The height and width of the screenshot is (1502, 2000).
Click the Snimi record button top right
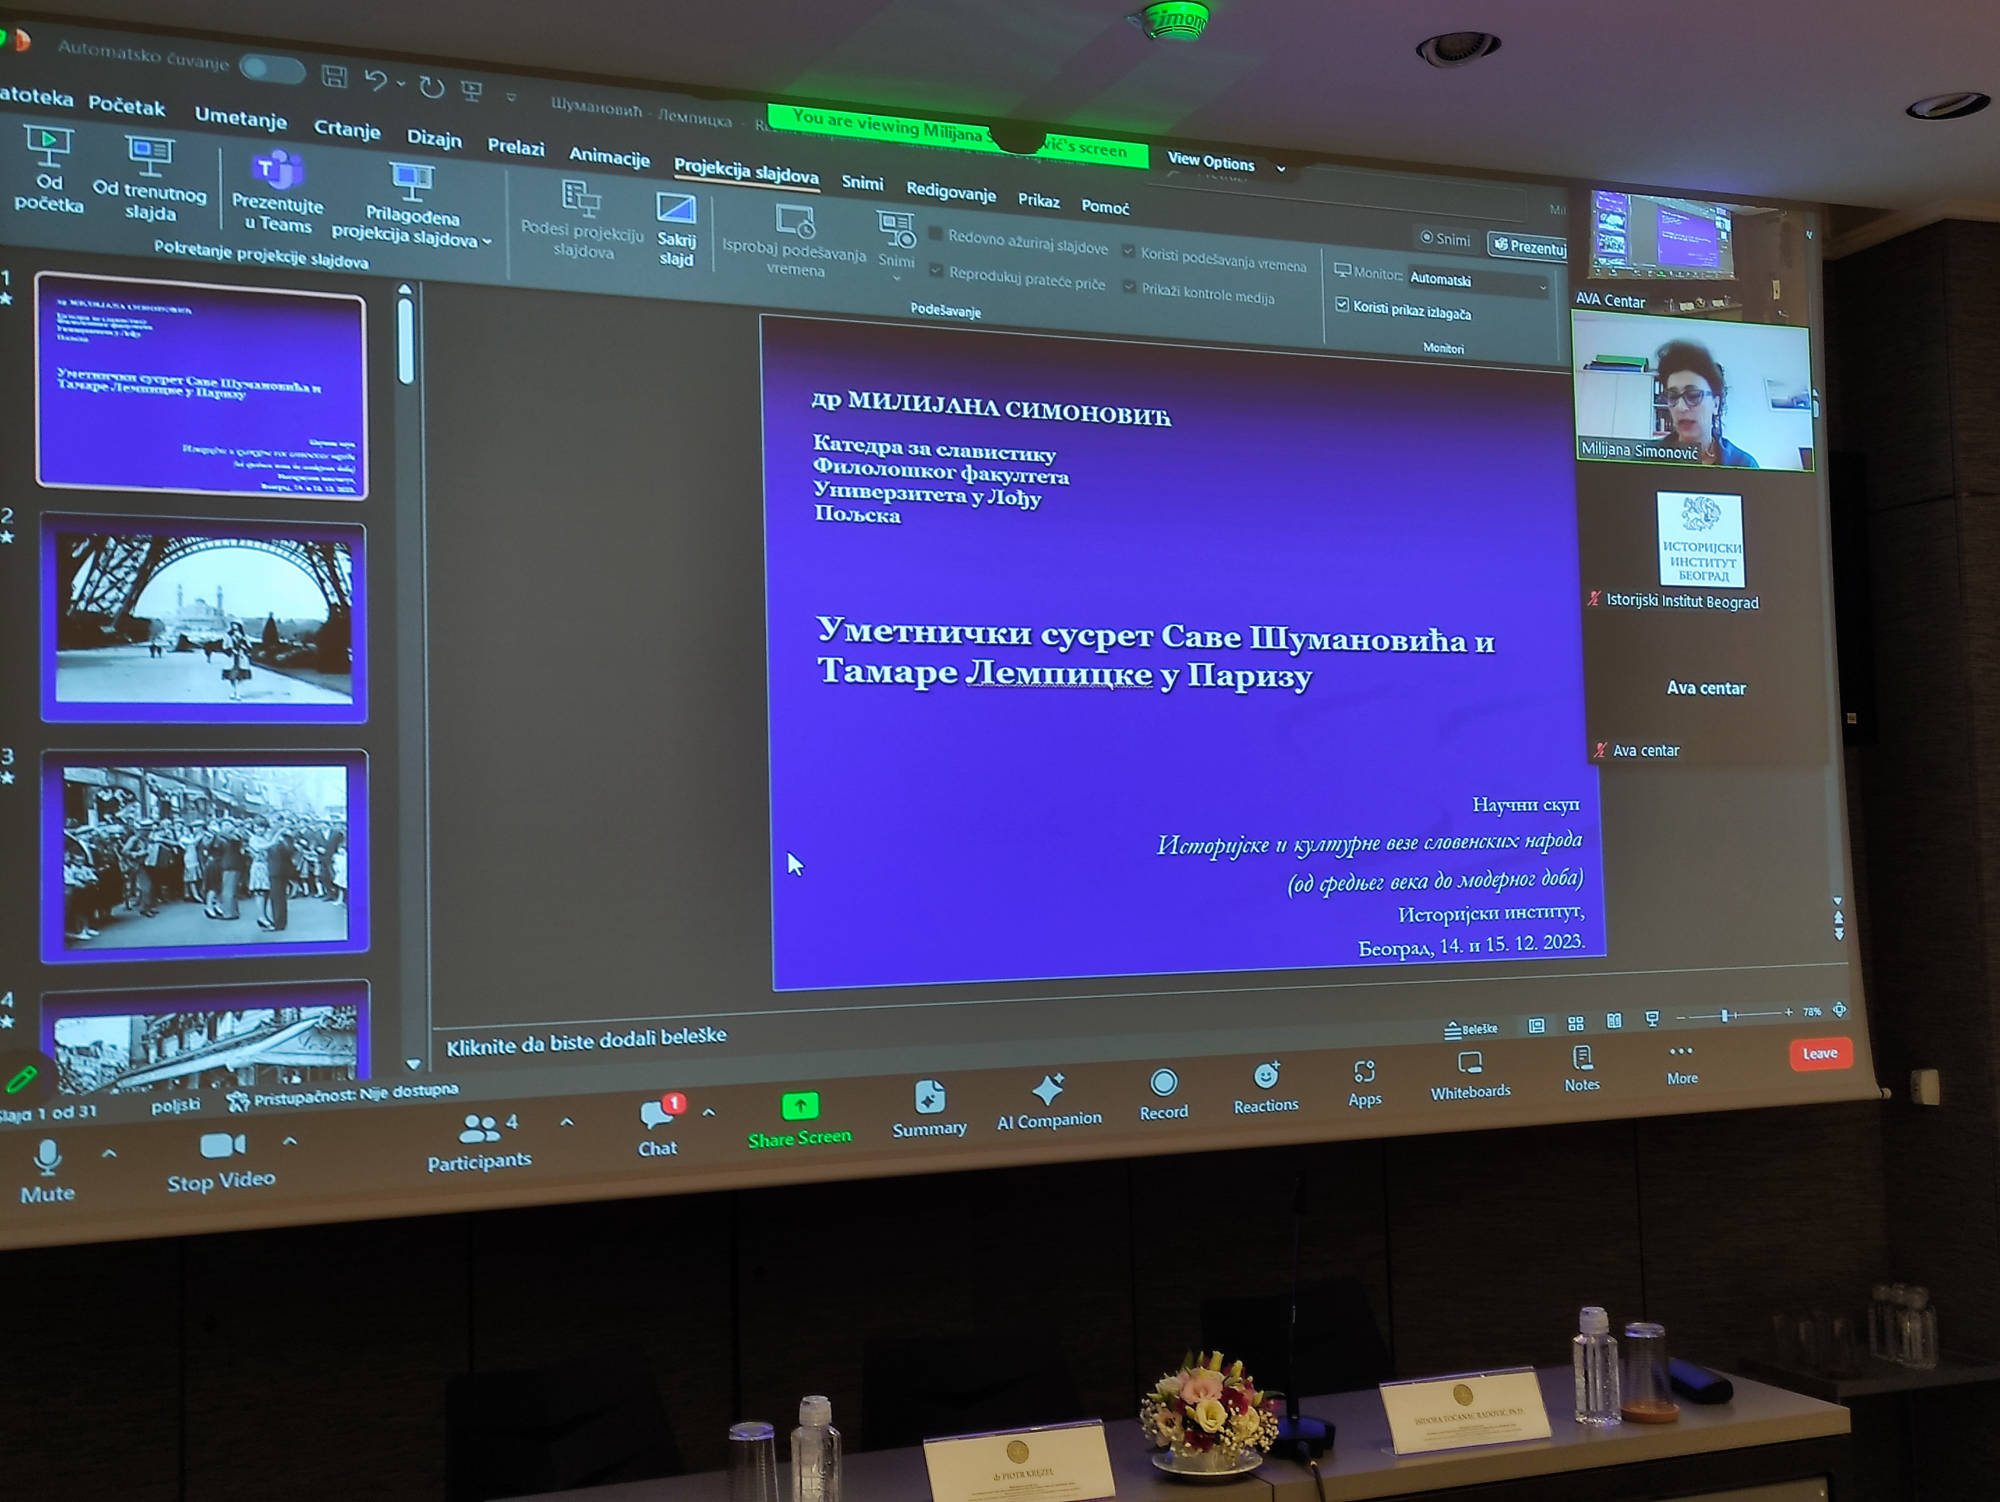pos(1445,239)
